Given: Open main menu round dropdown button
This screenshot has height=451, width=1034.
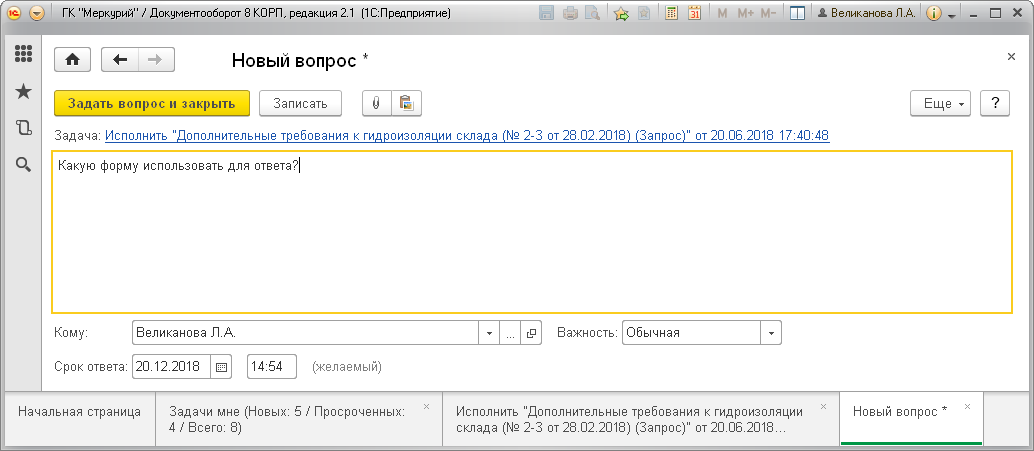Looking at the screenshot, I should [x=38, y=13].
